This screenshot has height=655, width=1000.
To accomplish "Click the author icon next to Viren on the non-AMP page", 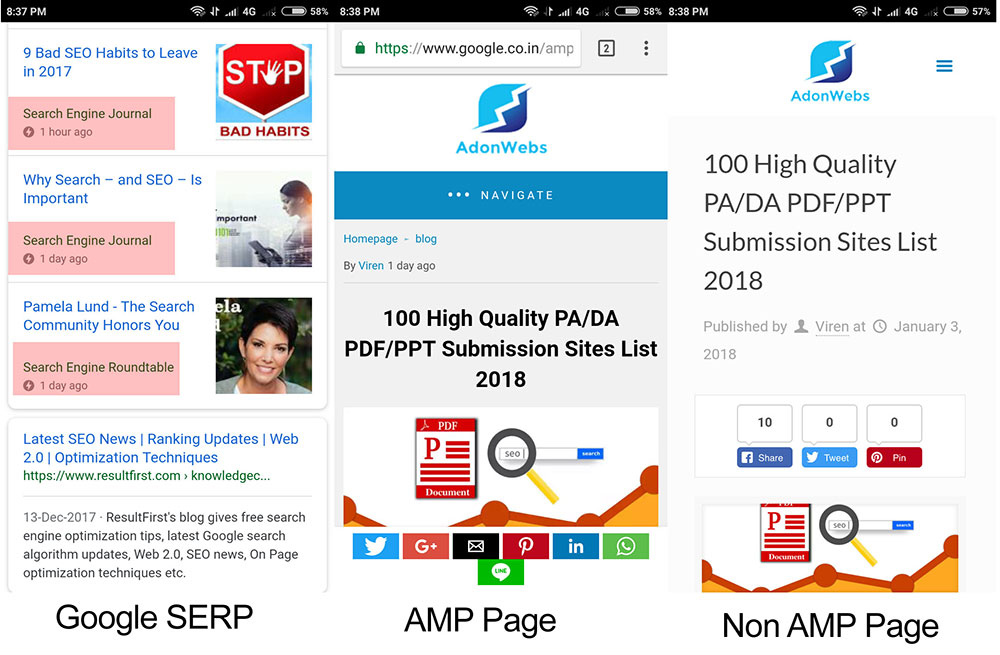I will (x=801, y=327).
